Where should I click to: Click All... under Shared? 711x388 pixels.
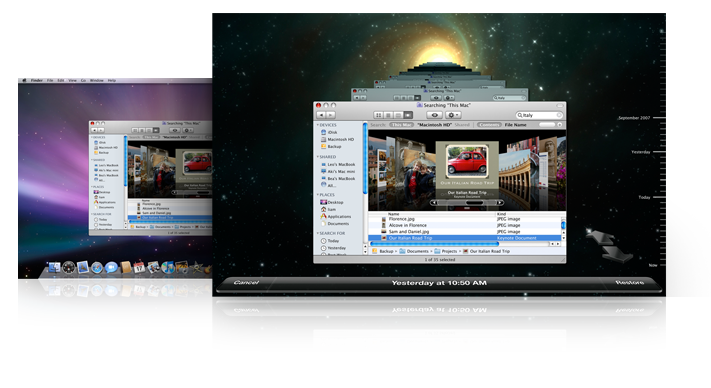(x=329, y=185)
